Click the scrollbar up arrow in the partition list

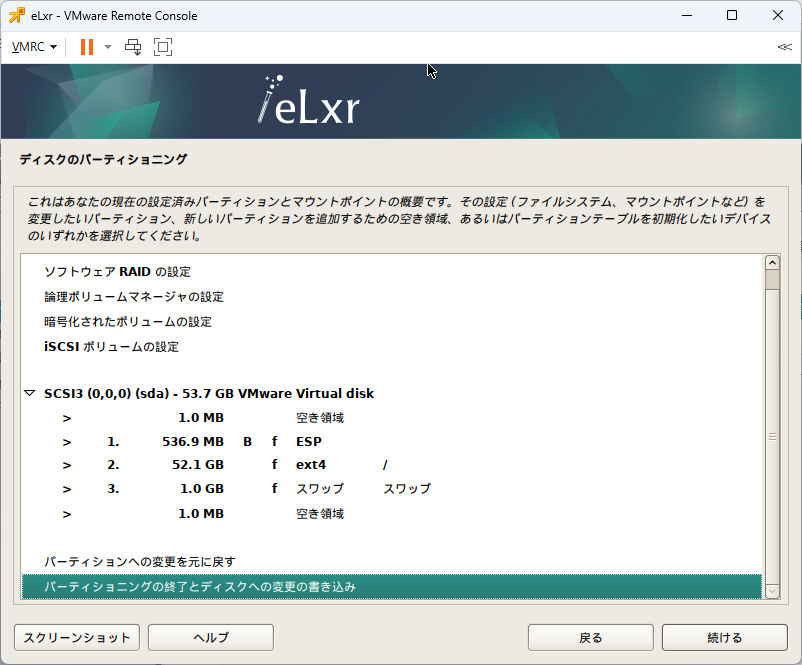point(772,263)
